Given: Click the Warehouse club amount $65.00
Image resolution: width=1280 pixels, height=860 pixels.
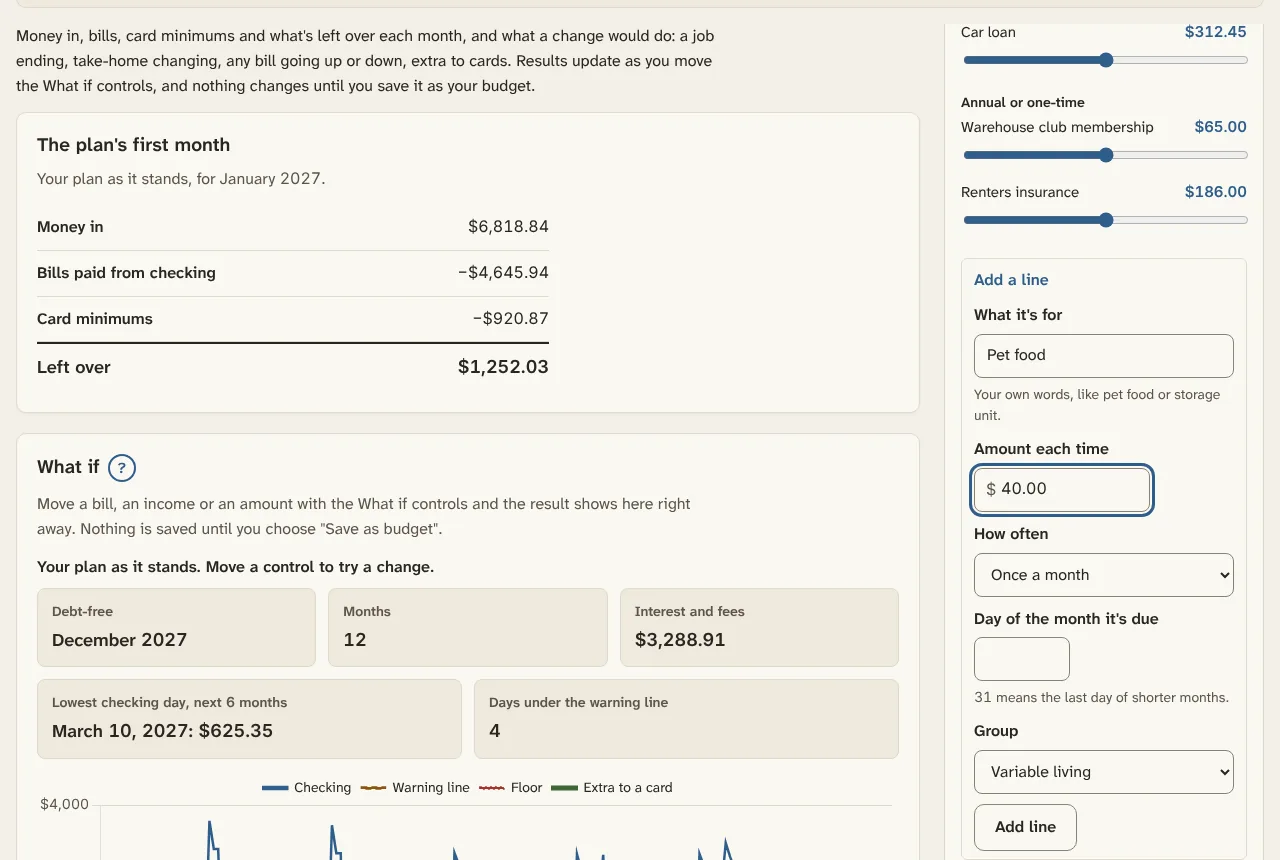Looking at the screenshot, I should 1221,127.
